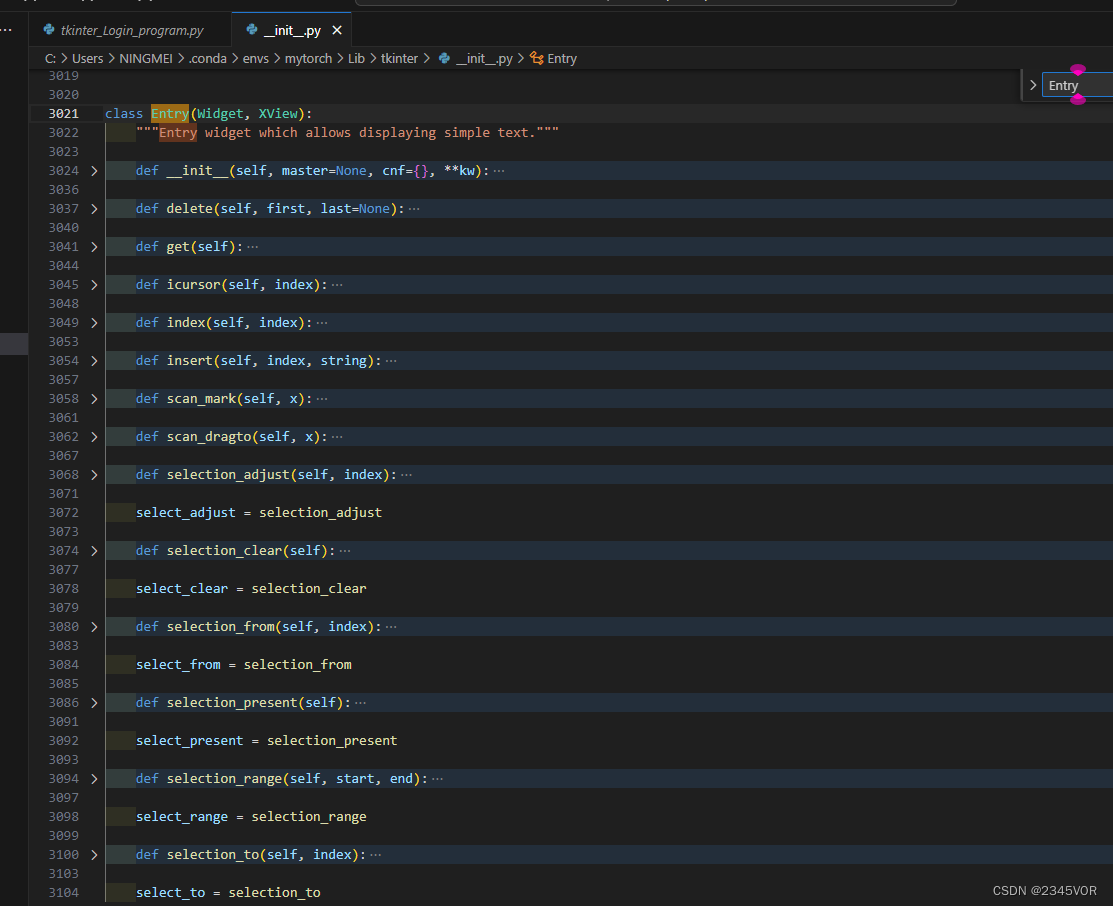Expand folded __init__ method at line 3024
1113x906 pixels.
pyautogui.click(x=94, y=170)
